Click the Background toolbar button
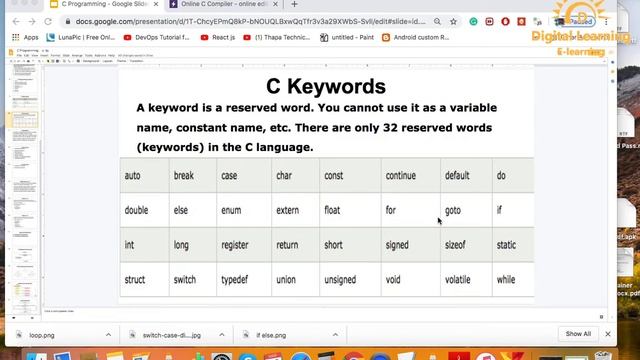The width and height of the screenshot is (640, 360). tap(91, 61)
